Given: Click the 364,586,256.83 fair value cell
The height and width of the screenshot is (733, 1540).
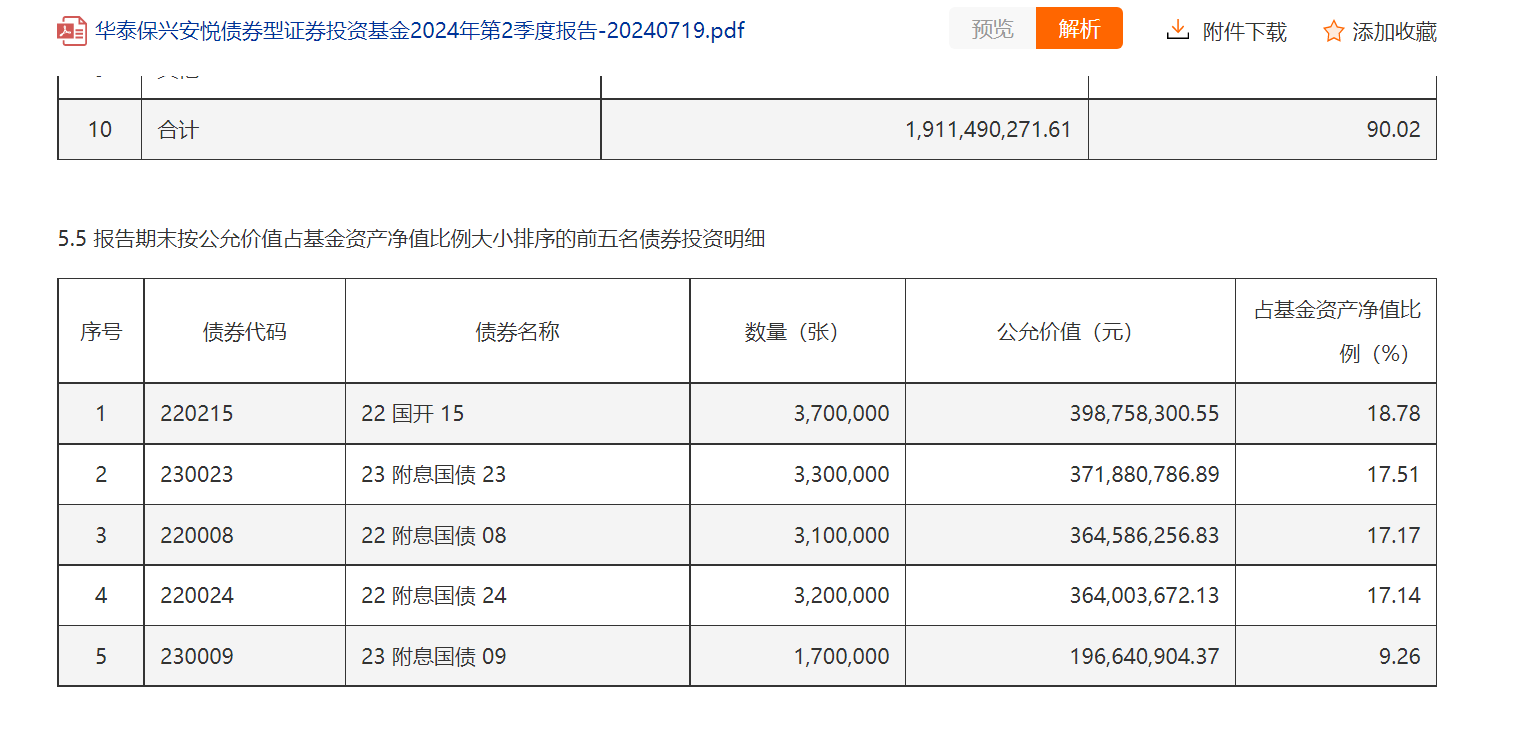Looking at the screenshot, I should pyautogui.click(x=1144, y=536).
